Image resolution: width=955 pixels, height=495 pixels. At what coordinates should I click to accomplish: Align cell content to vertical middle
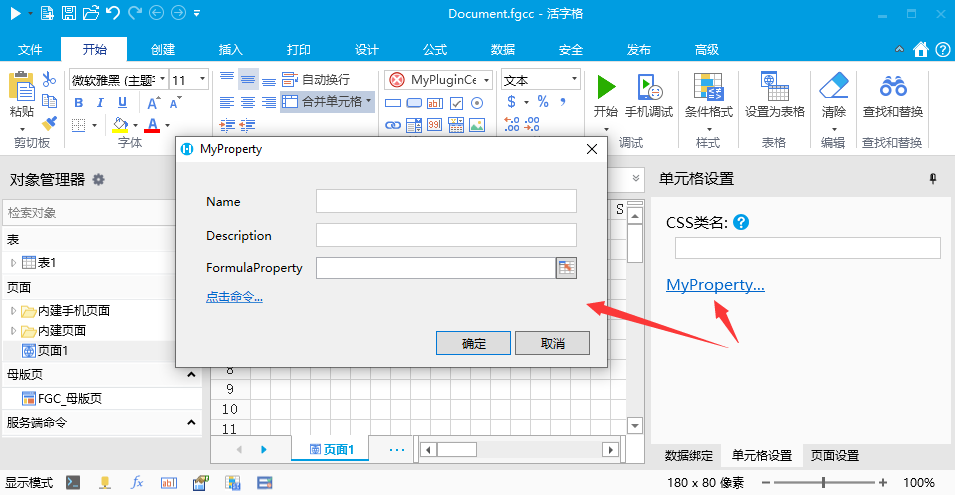click(248, 79)
